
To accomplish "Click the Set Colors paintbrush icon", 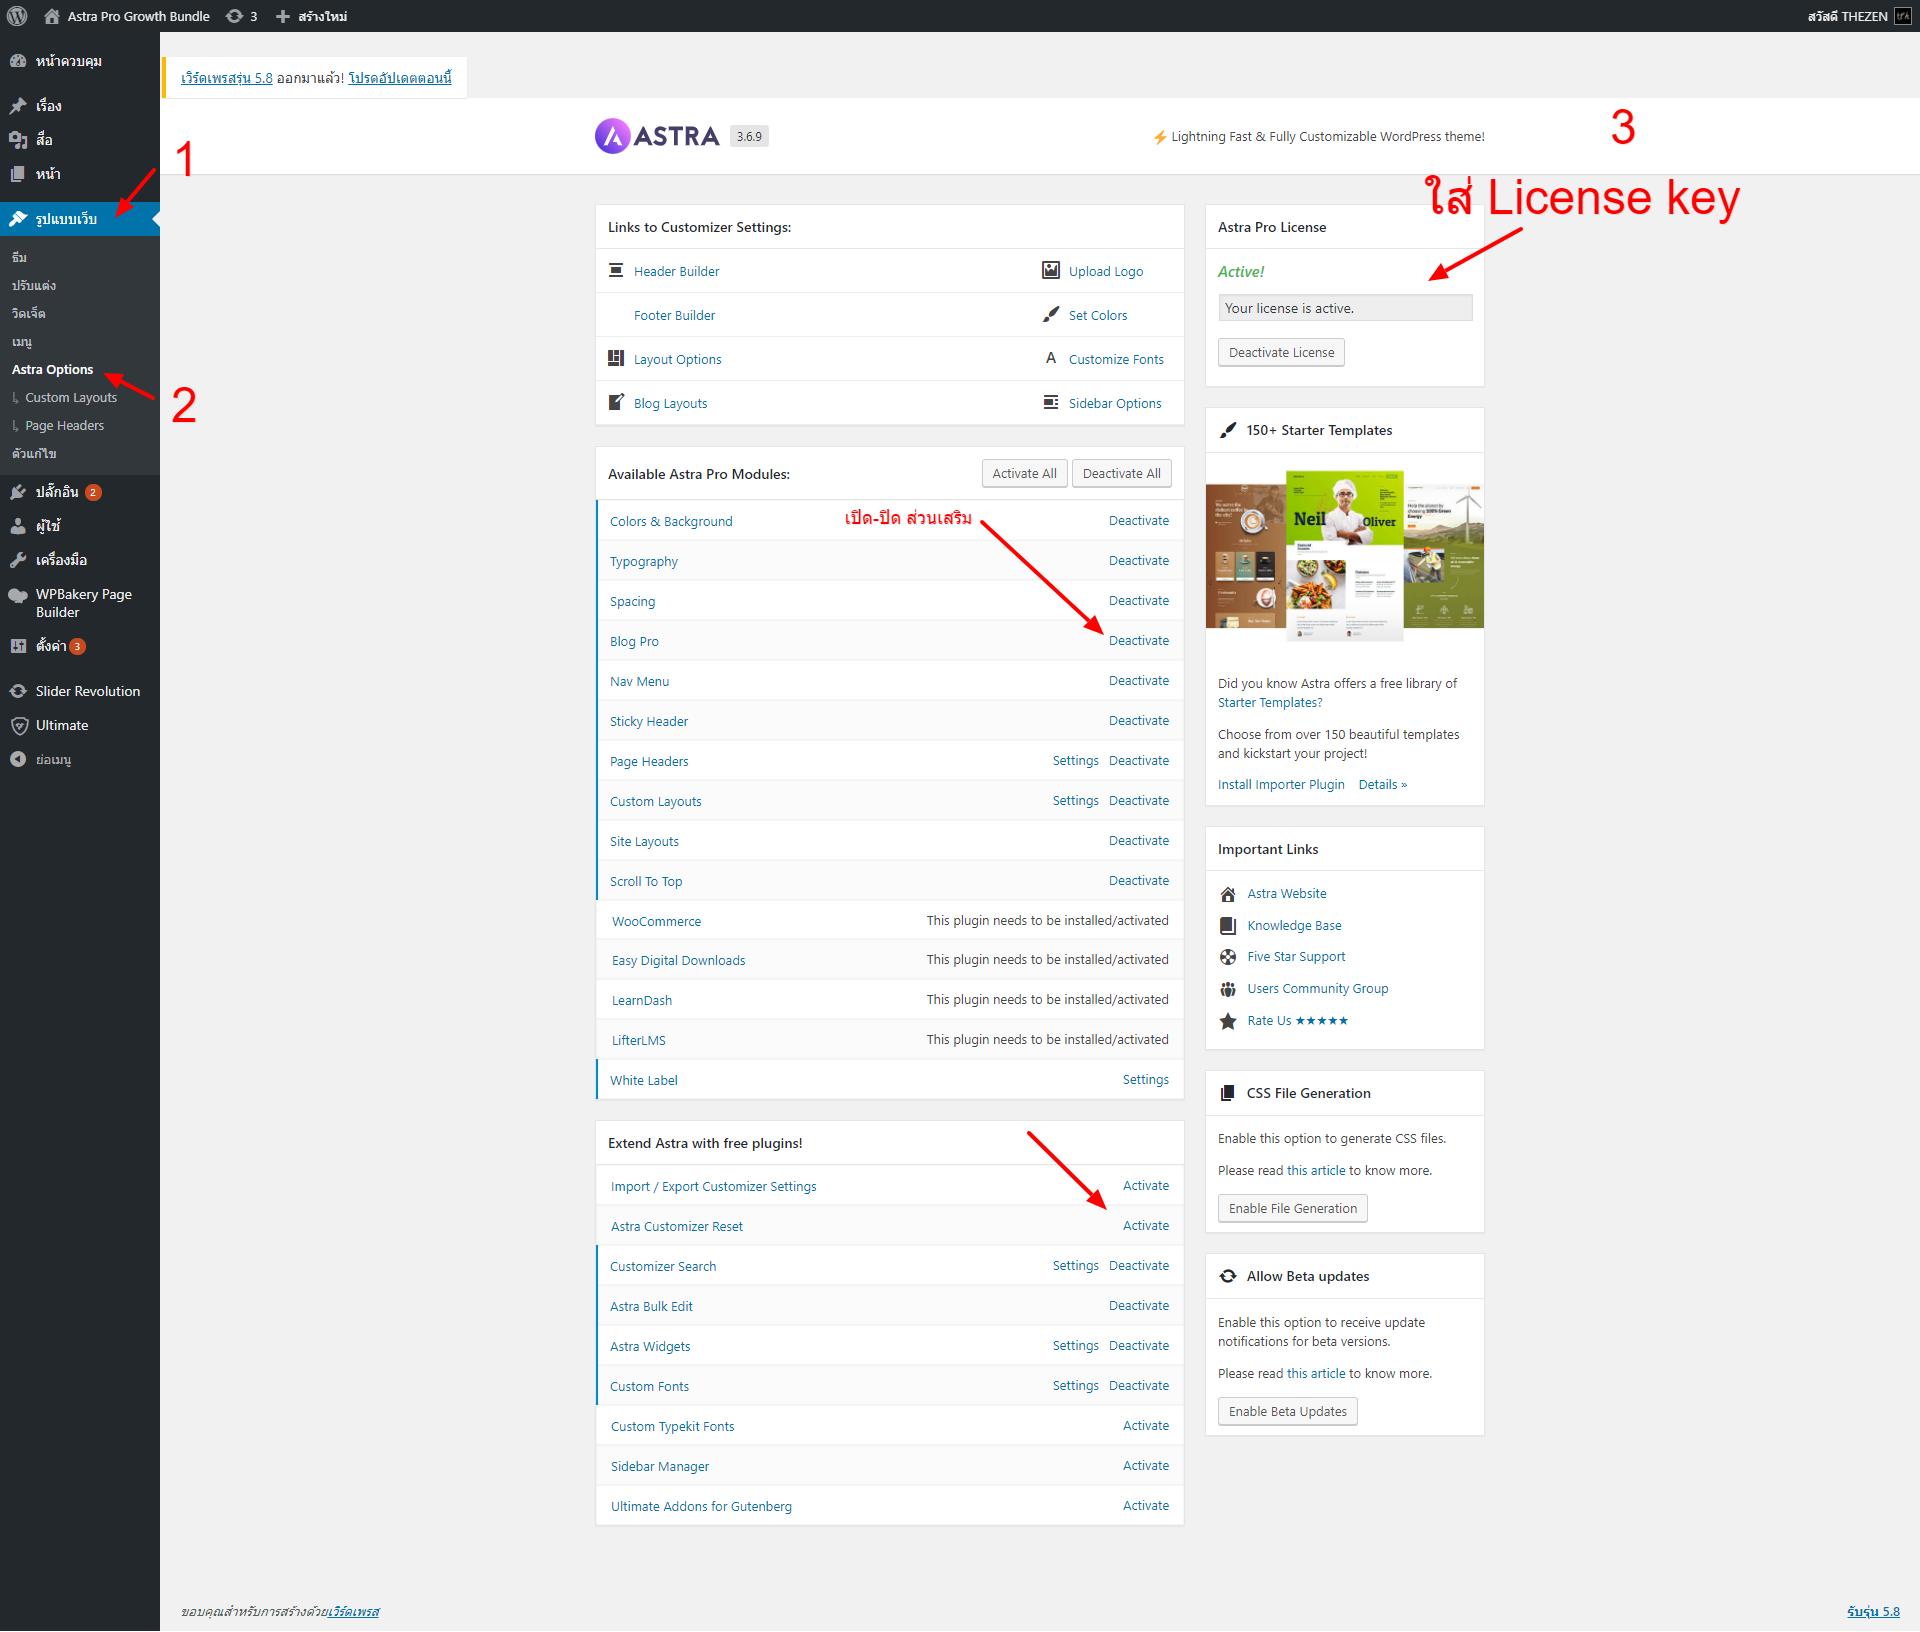I will 1051,314.
